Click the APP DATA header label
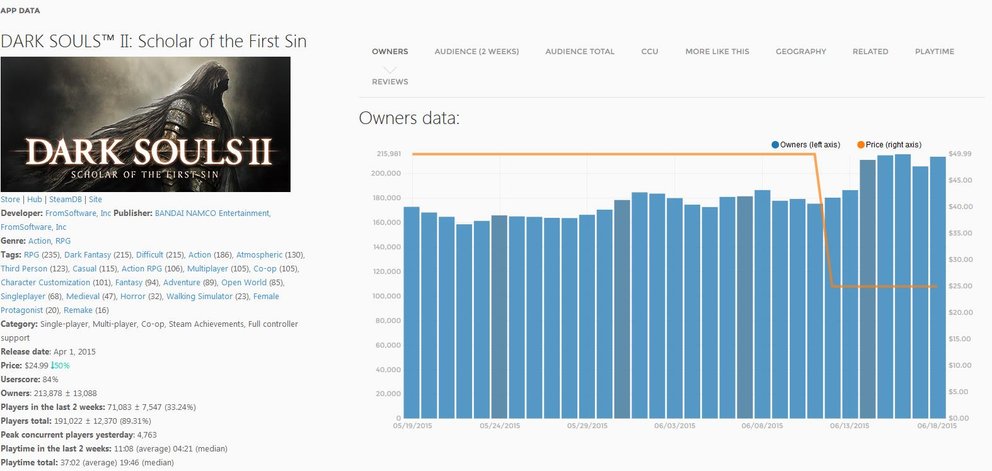This screenshot has height=471, width=992. click(x=20, y=11)
